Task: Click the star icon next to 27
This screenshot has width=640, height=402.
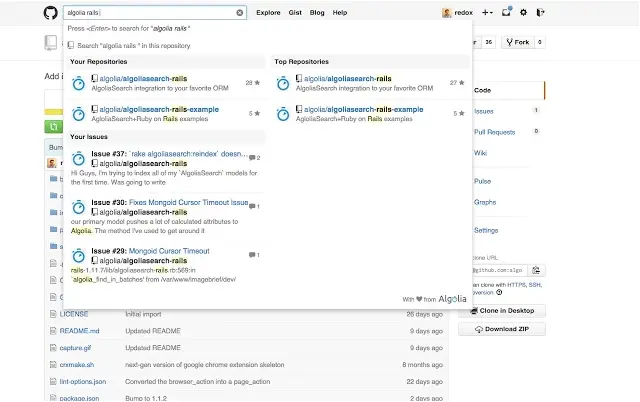Action: [462, 82]
